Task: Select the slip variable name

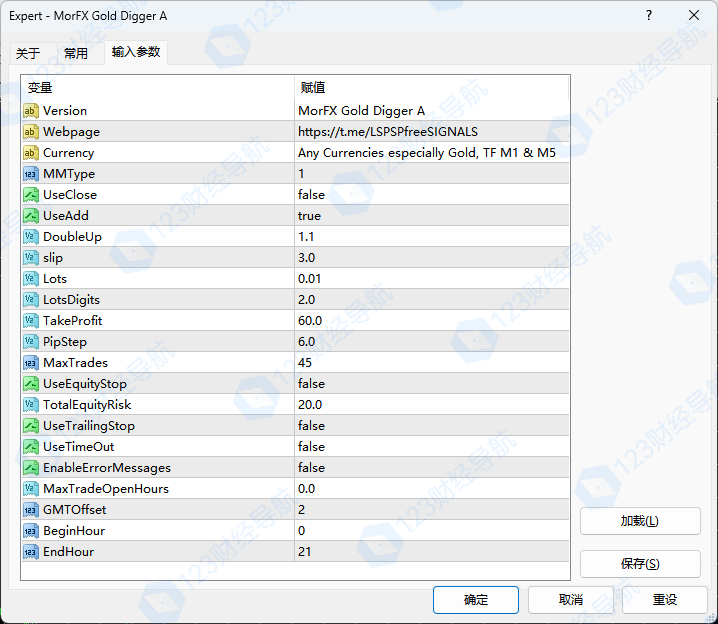Action: [x=53, y=258]
